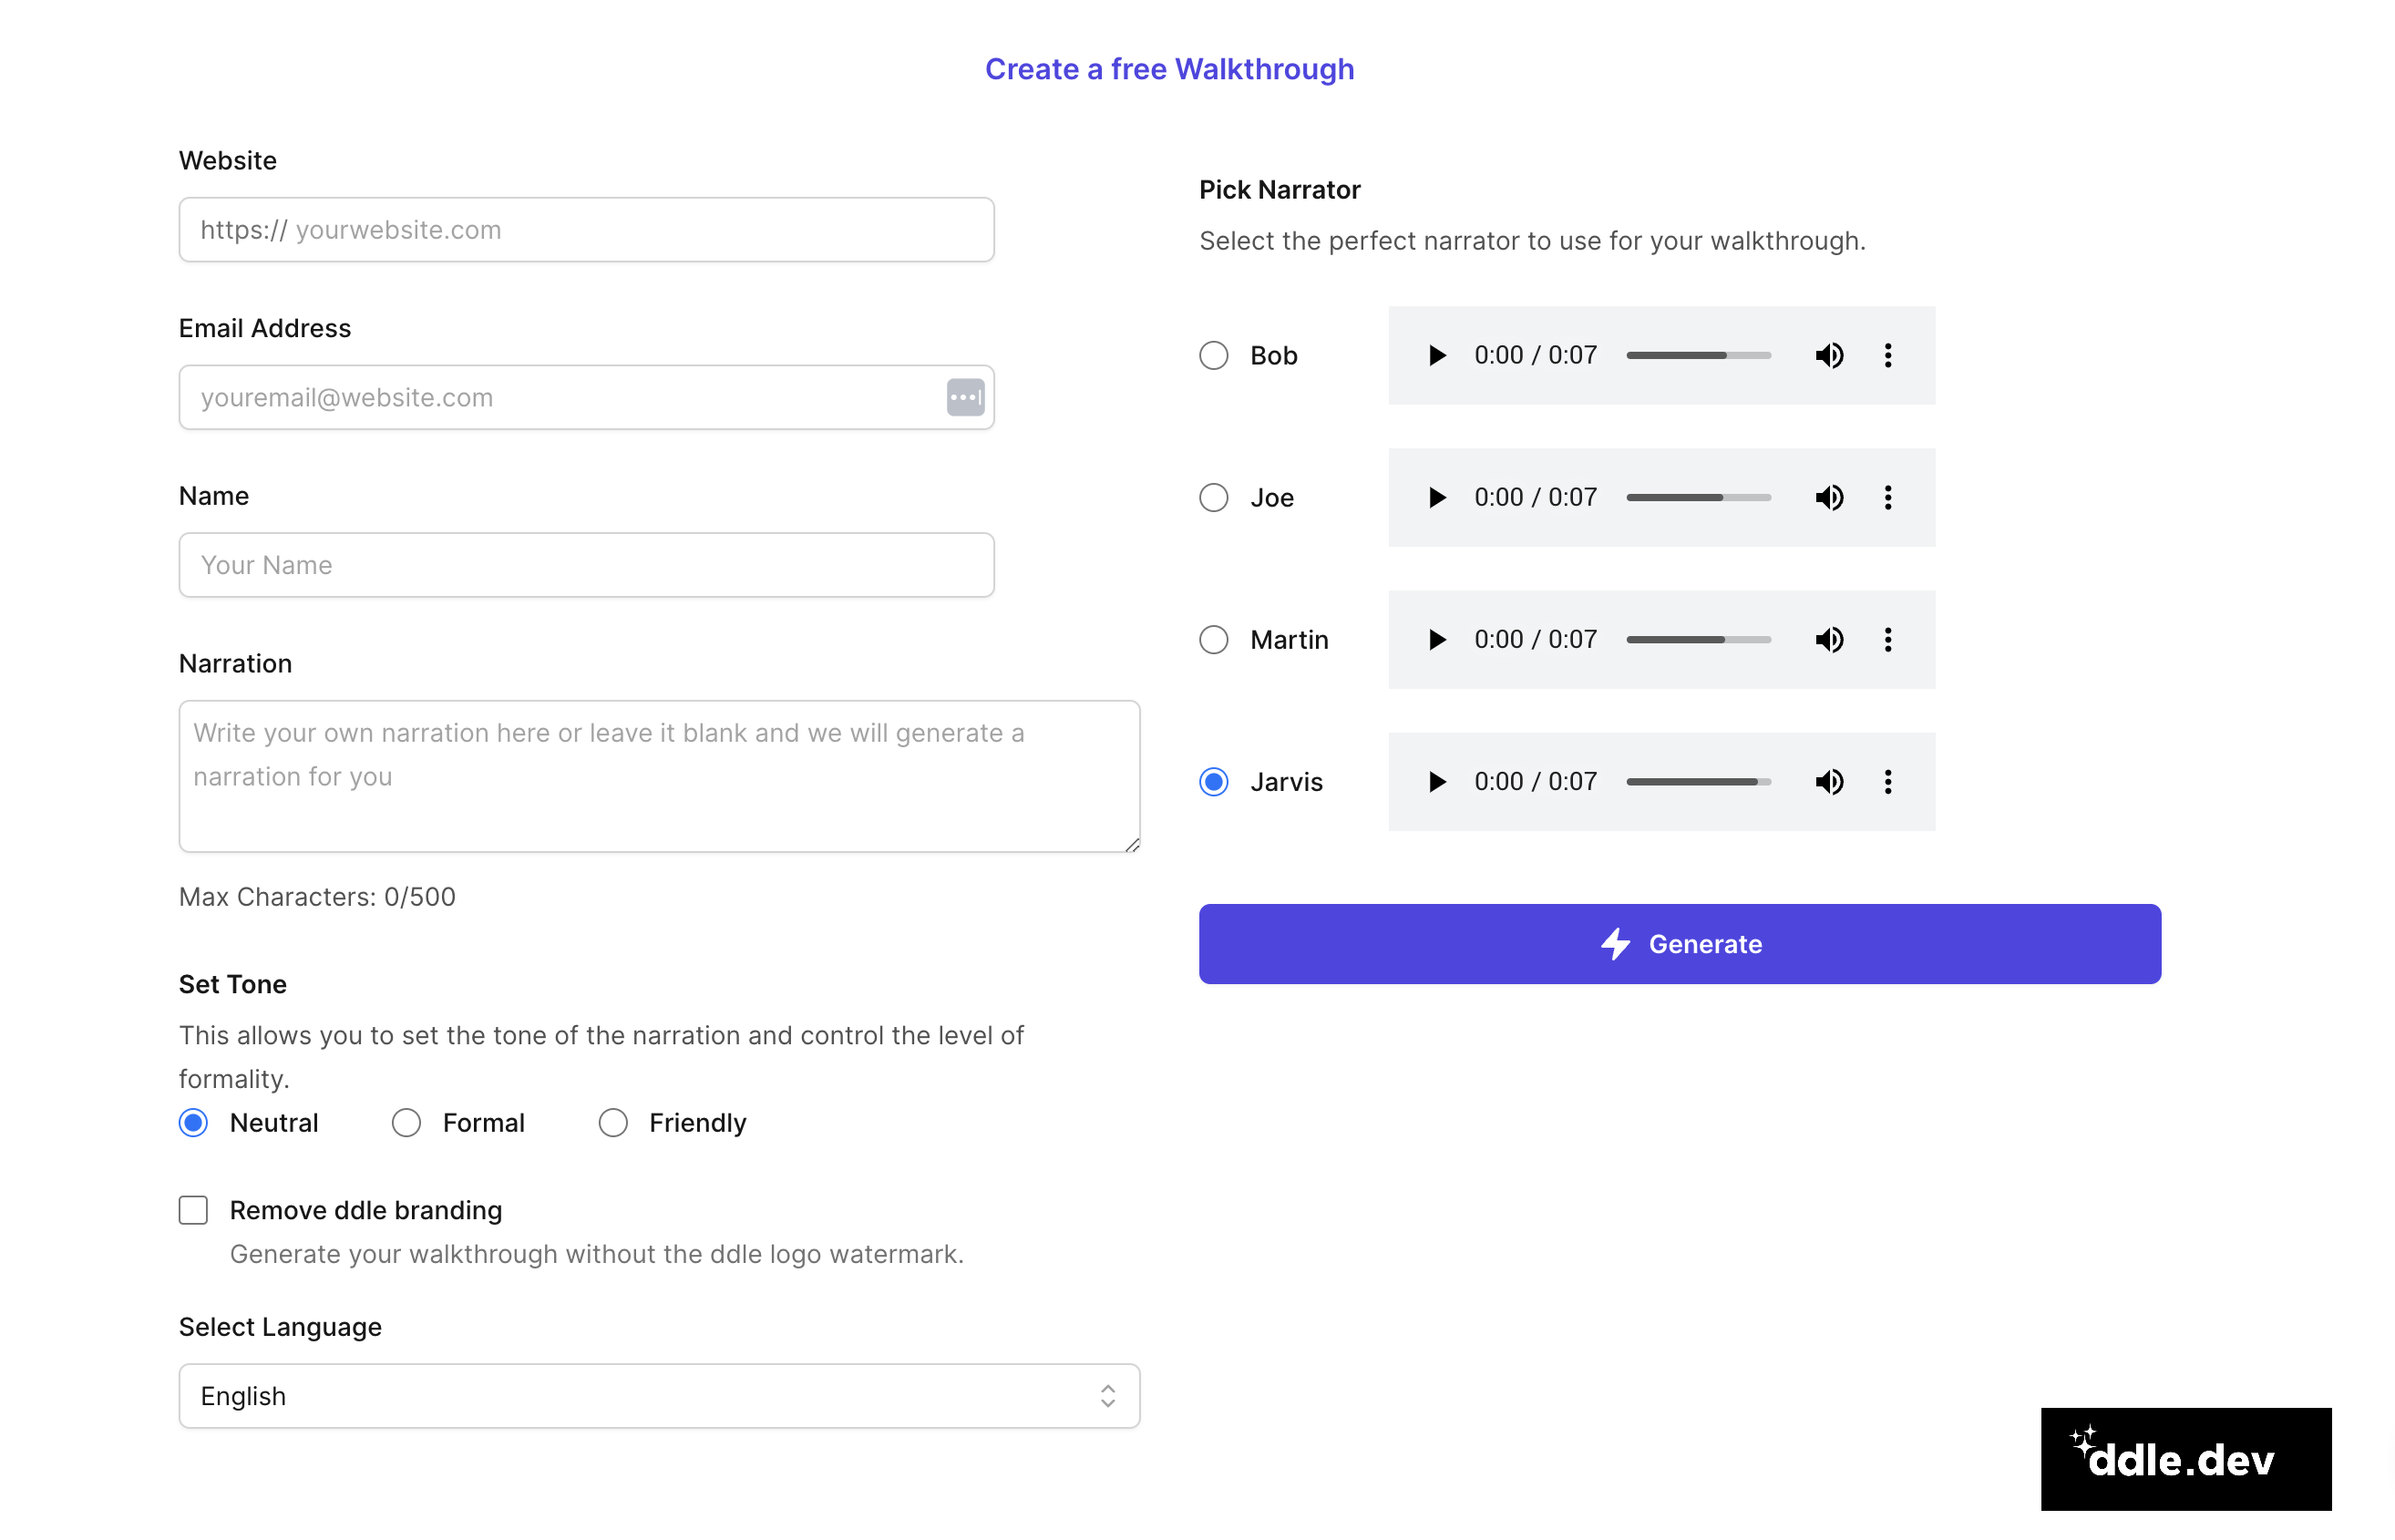Play Bob's narrator audio sample
Image resolution: width=2395 pixels, height=1540 pixels.
point(1437,355)
